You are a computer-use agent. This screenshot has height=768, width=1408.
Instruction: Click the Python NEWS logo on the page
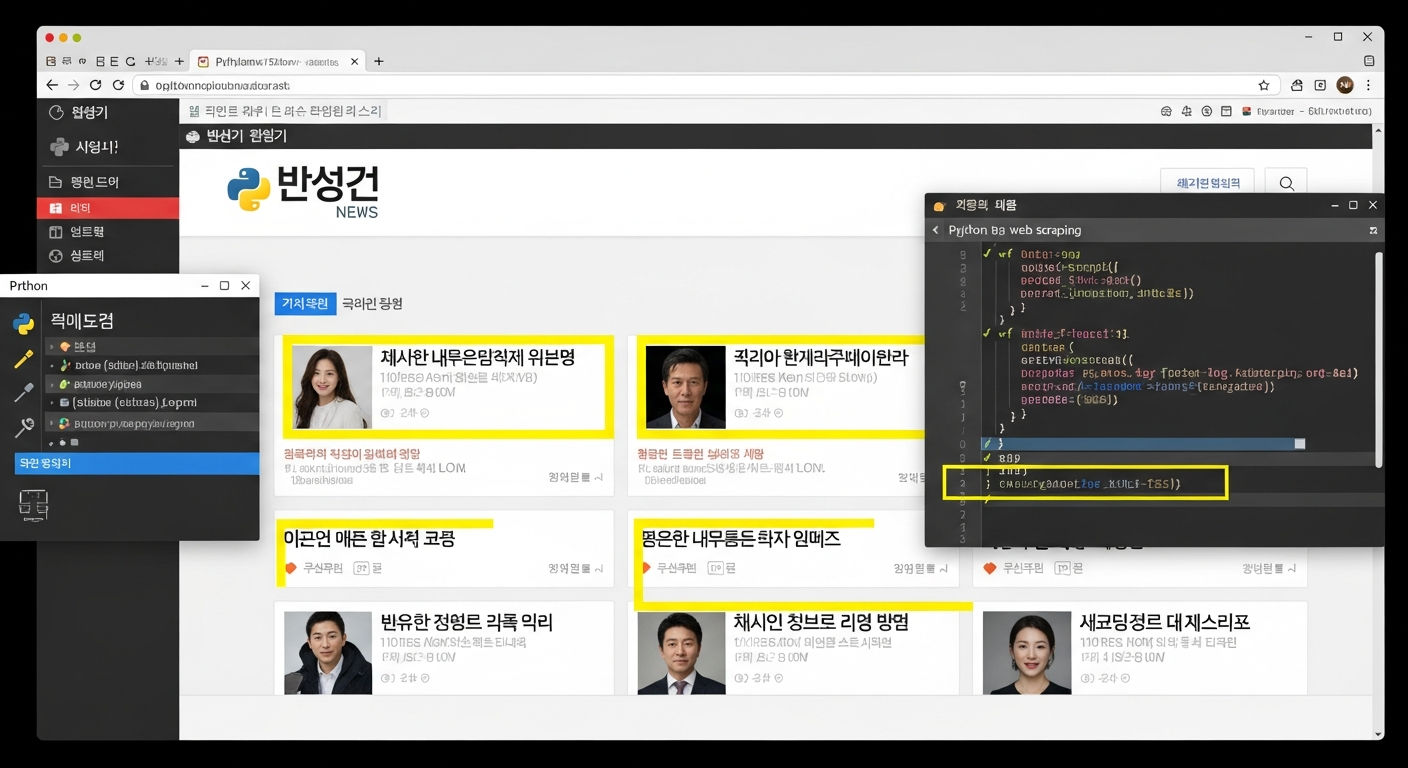point(300,188)
